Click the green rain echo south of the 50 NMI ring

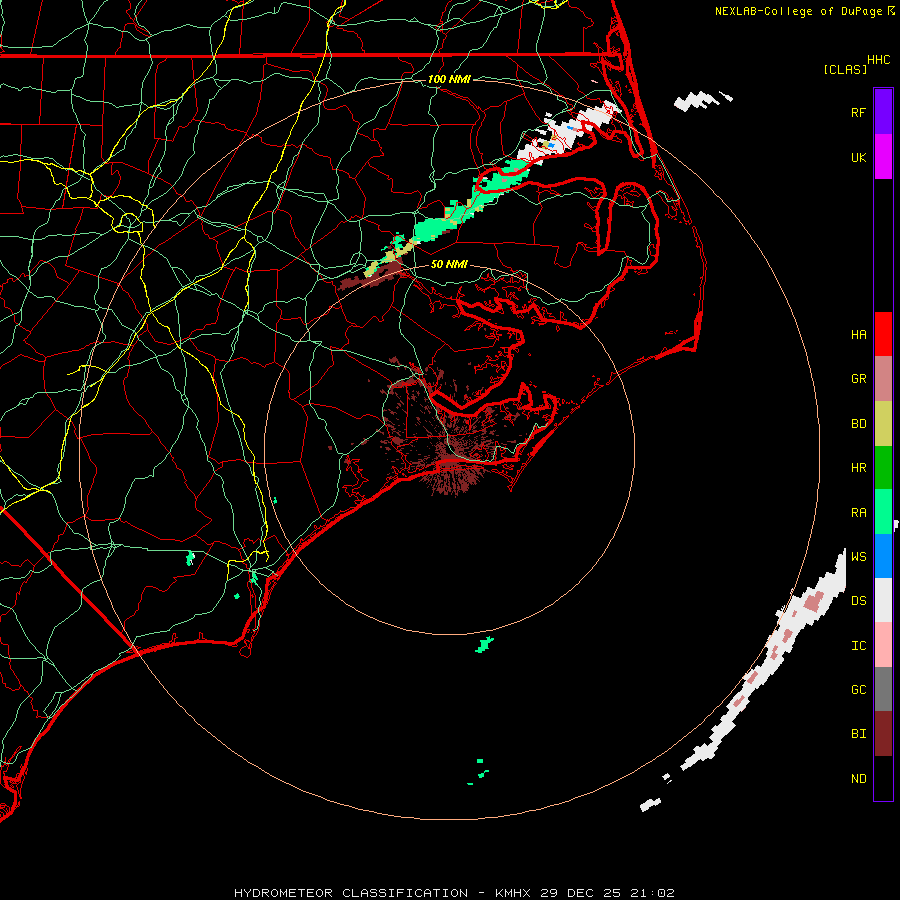pos(485,645)
